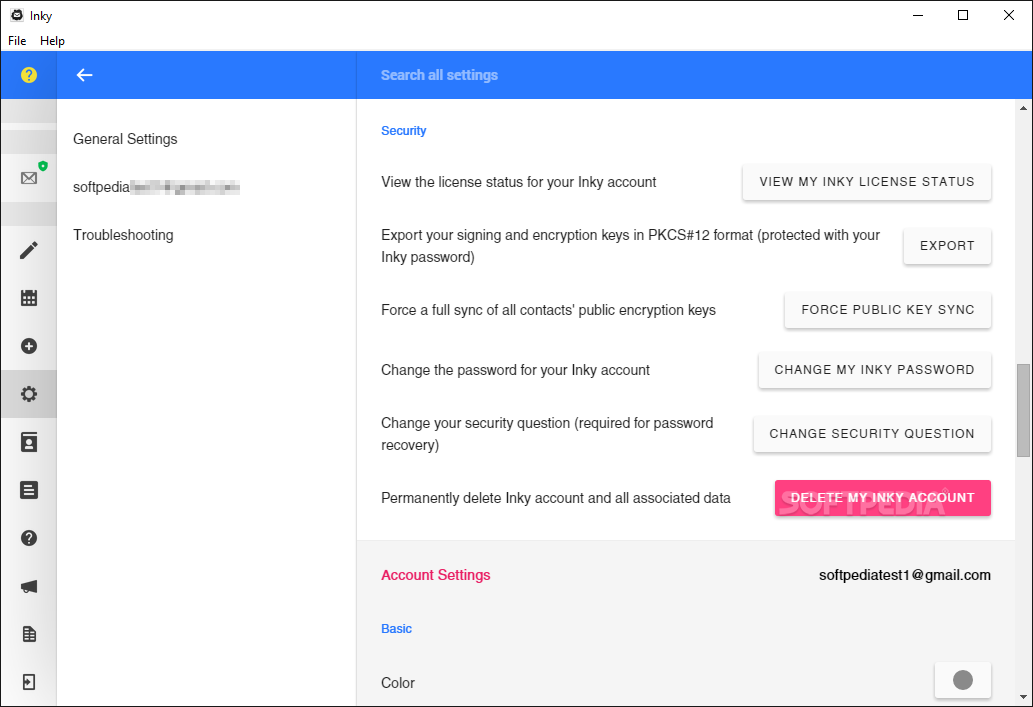Screen dimensions: 1033x707
Task: Click Change My Inky Password button
Action: (874, 370)
